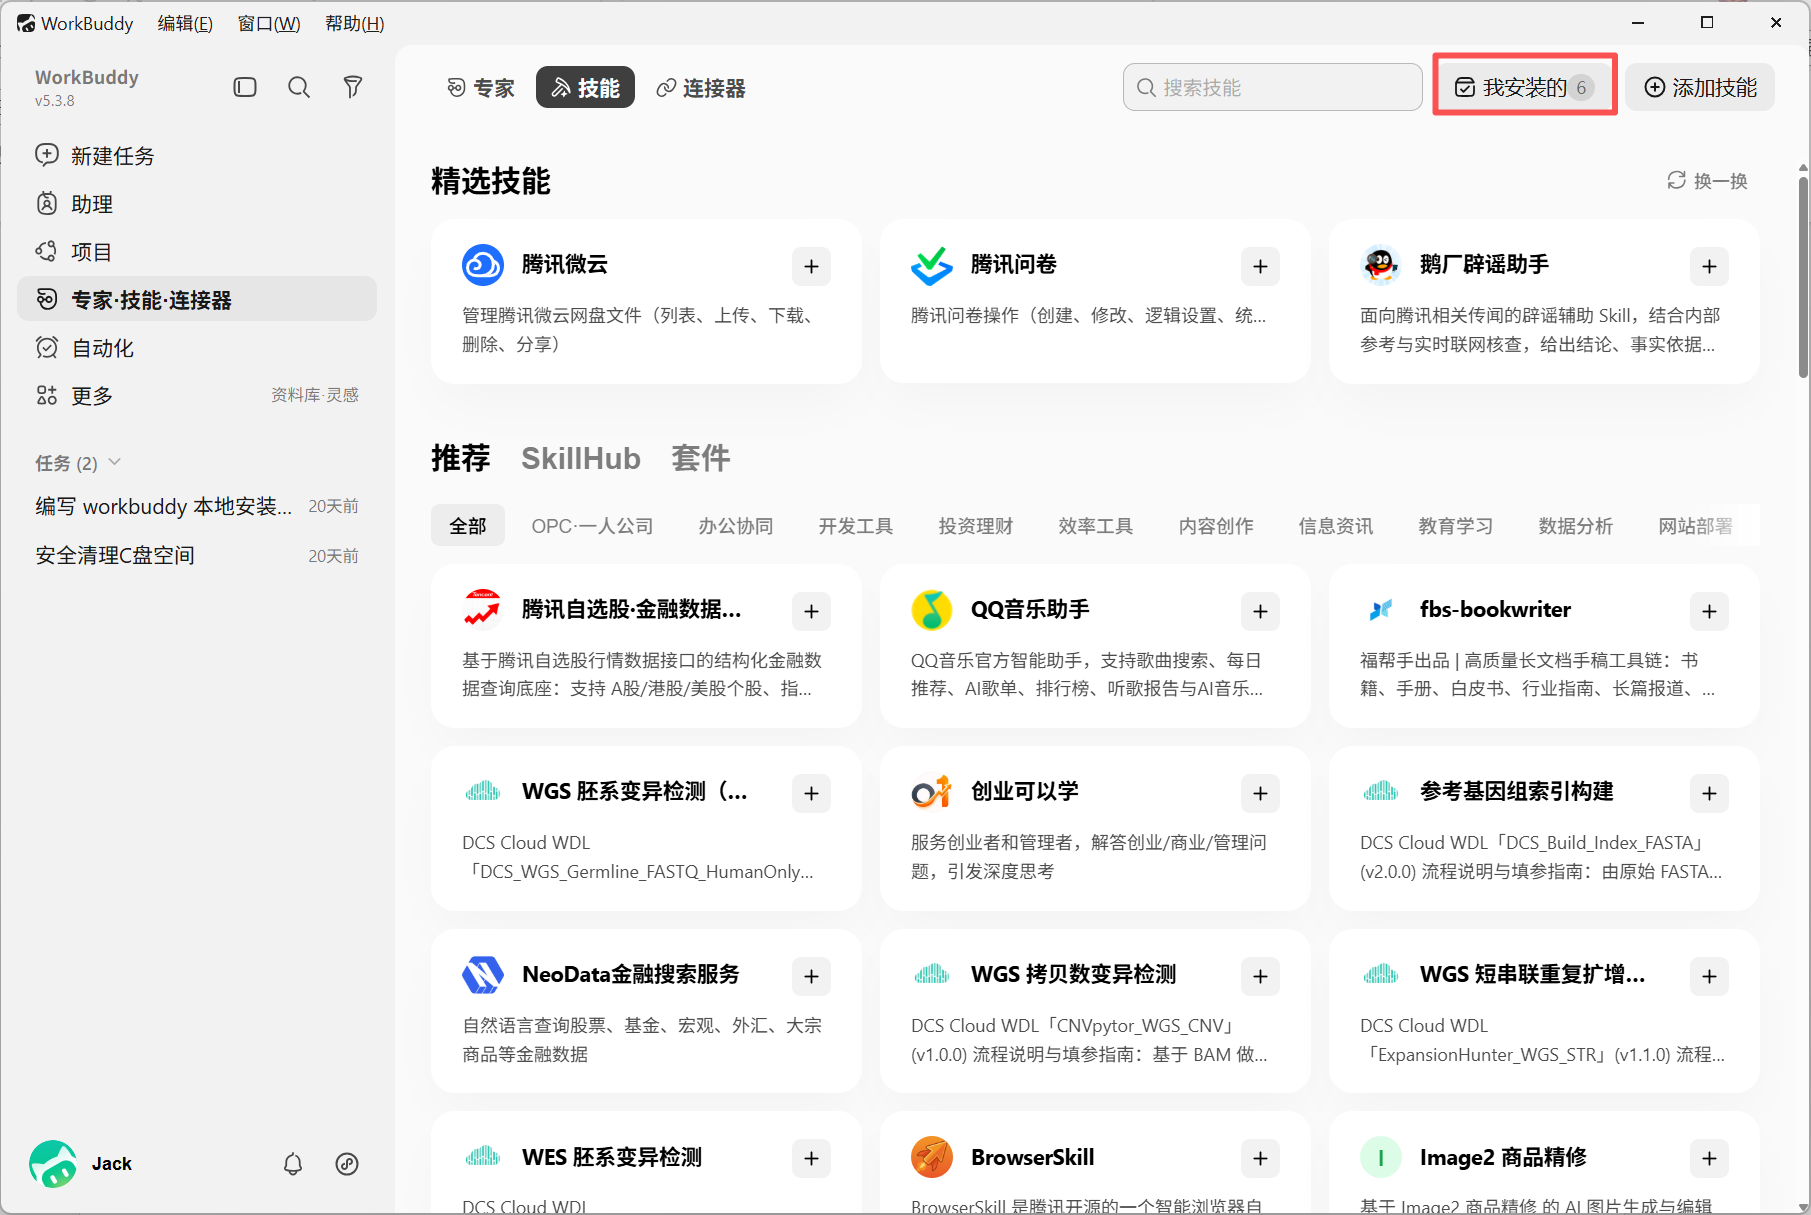Select the 套件 section tab
This screenshot has height=1215, width=1811.
701,458
